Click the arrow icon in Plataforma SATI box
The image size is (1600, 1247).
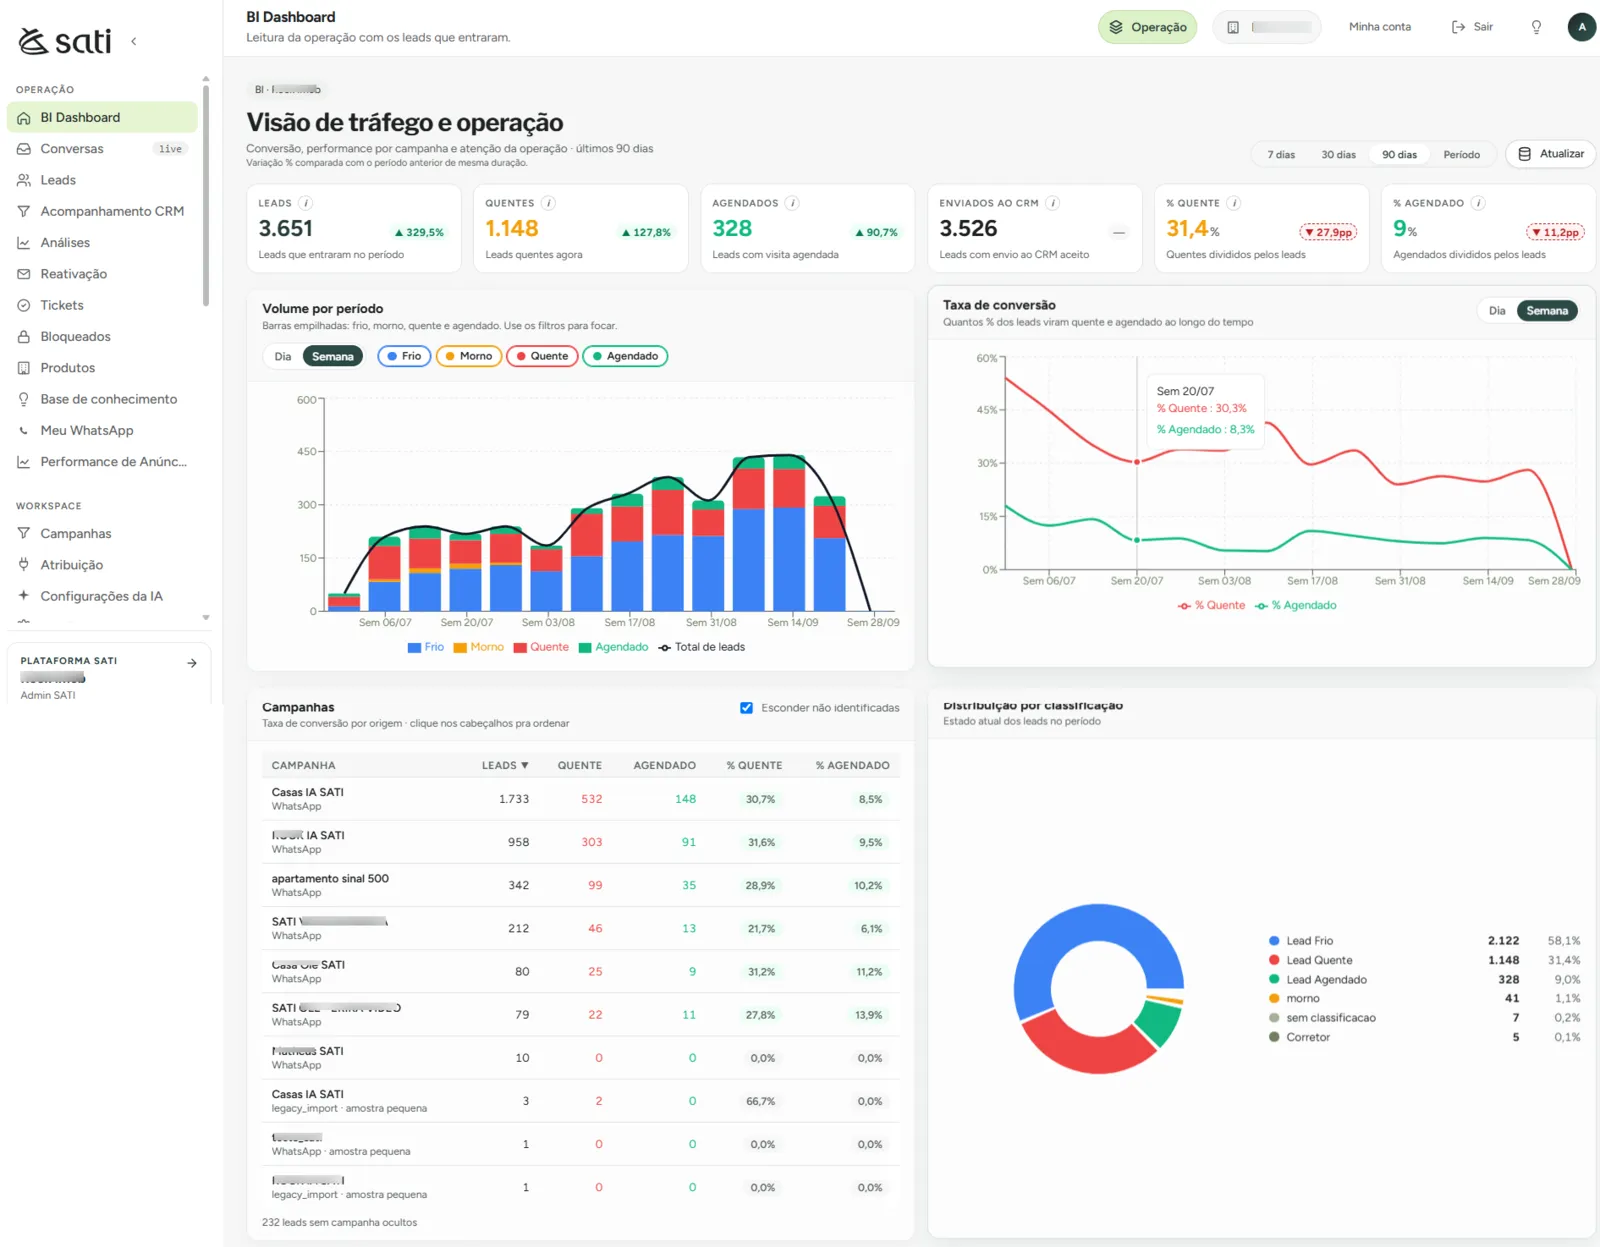[x=192, y=663]
